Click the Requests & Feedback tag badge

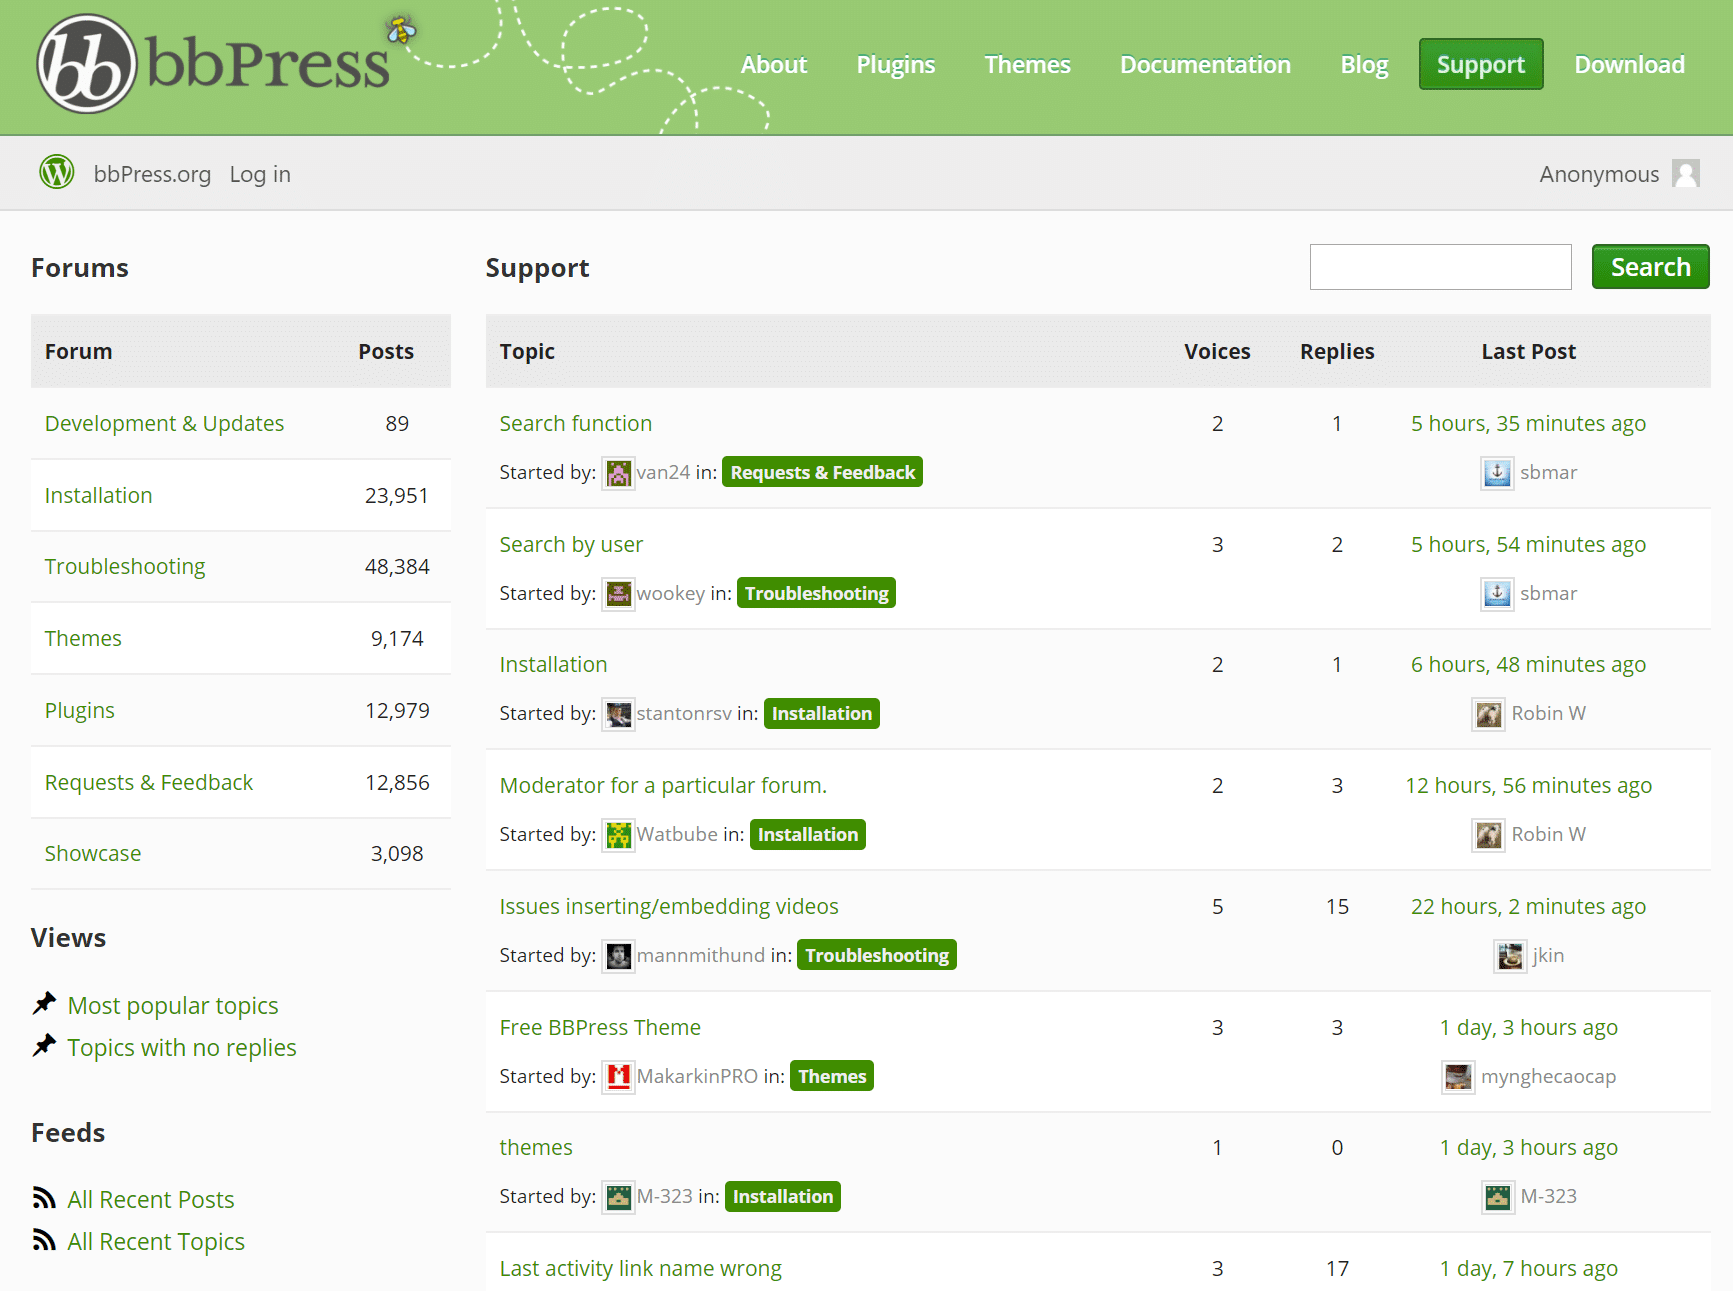[x=822, y=471]
